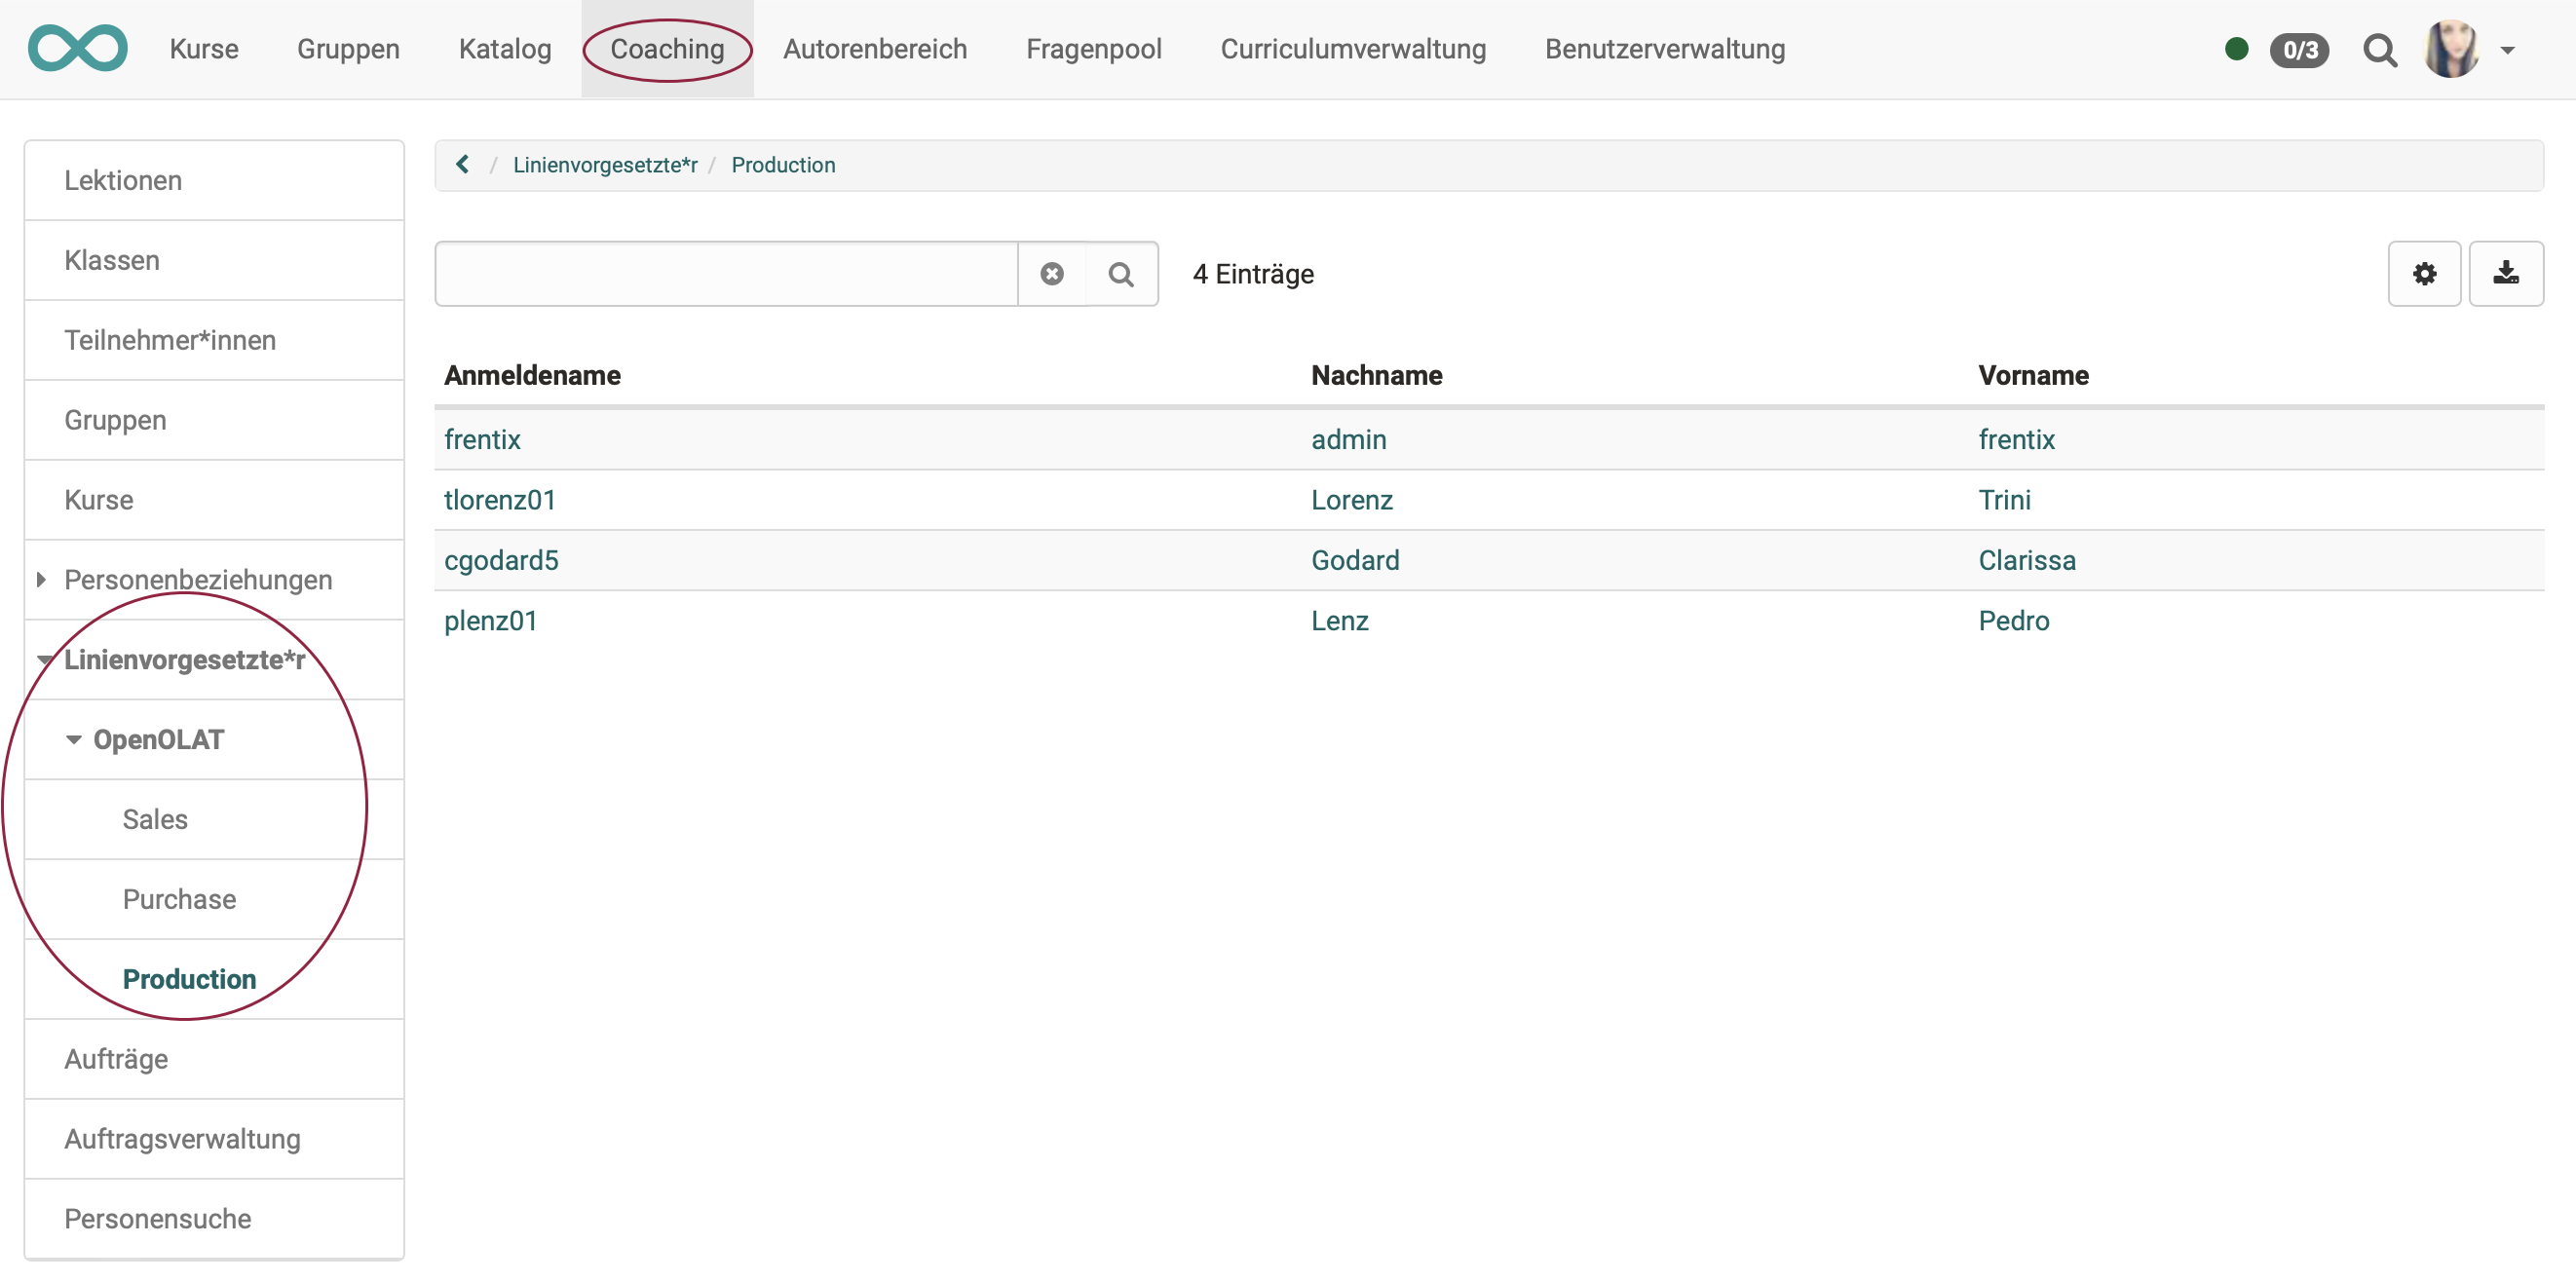This screenshot has width=2576, height=1282.
Task: Click the green online status indicator
Action: pos(2236,49)
